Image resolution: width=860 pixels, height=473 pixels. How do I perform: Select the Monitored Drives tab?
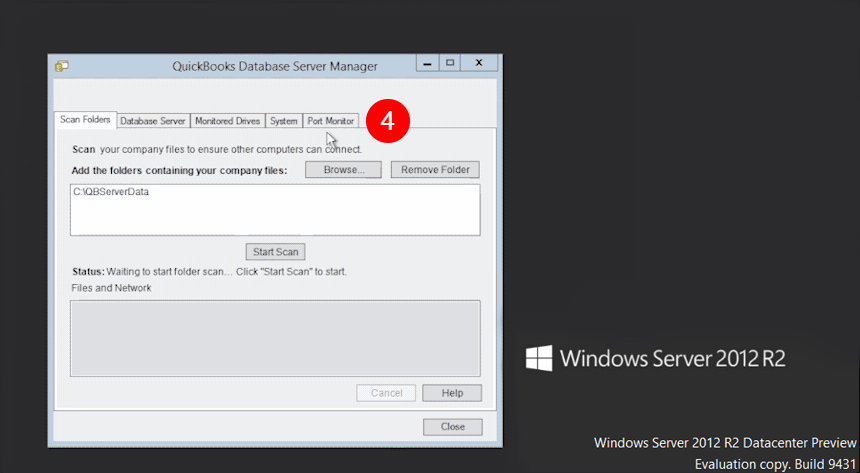point(228,121)
